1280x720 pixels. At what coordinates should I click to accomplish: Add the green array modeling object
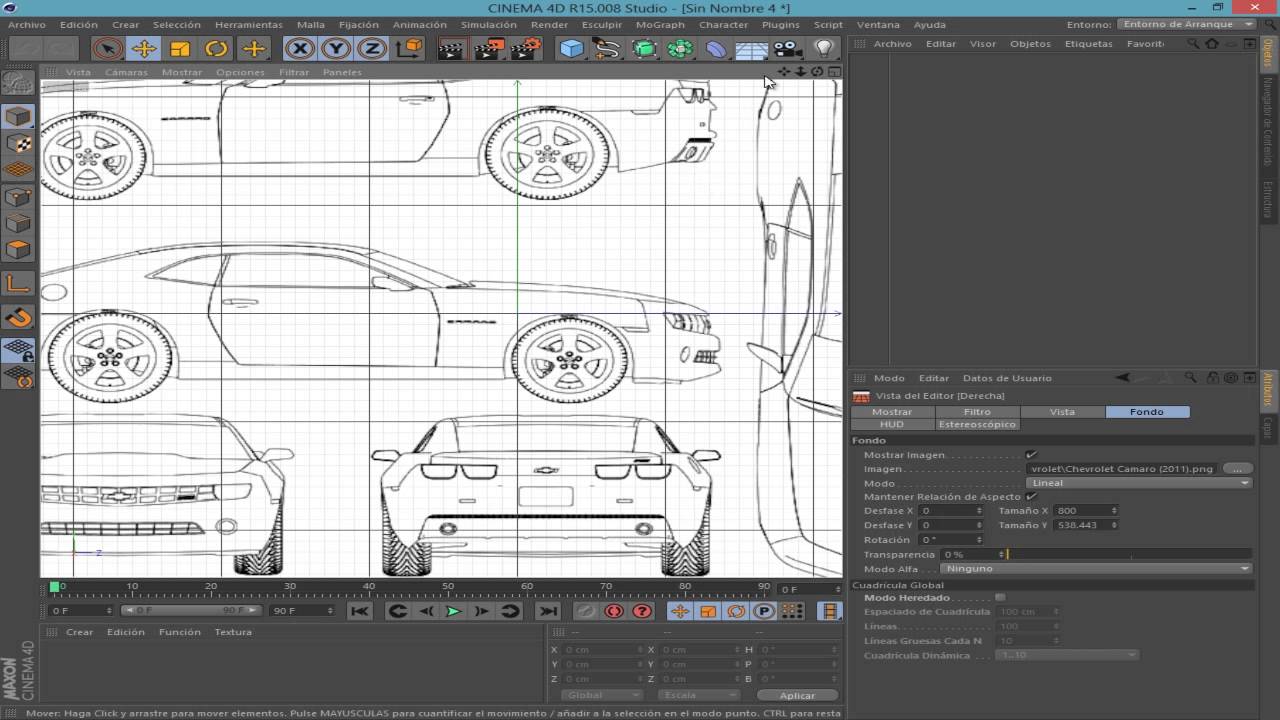pyautogui.click(x=680, y=48)
